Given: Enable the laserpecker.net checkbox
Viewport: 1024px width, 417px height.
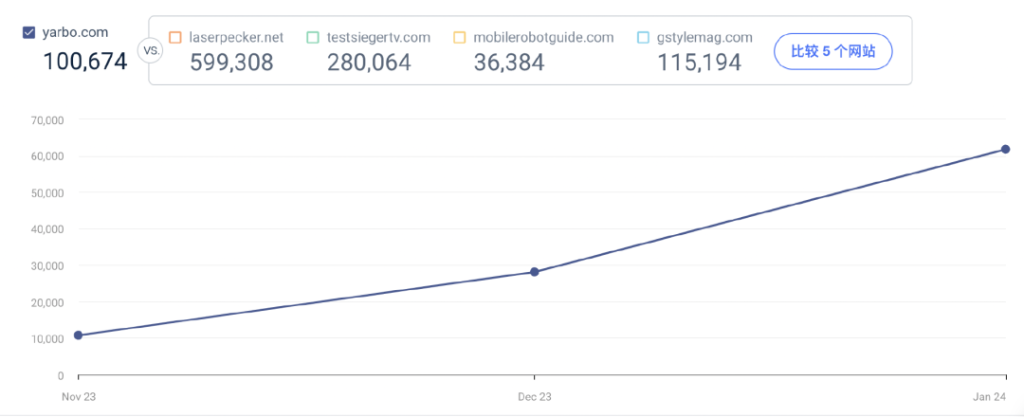Looking at the screenshot, I should pos(175,38).
